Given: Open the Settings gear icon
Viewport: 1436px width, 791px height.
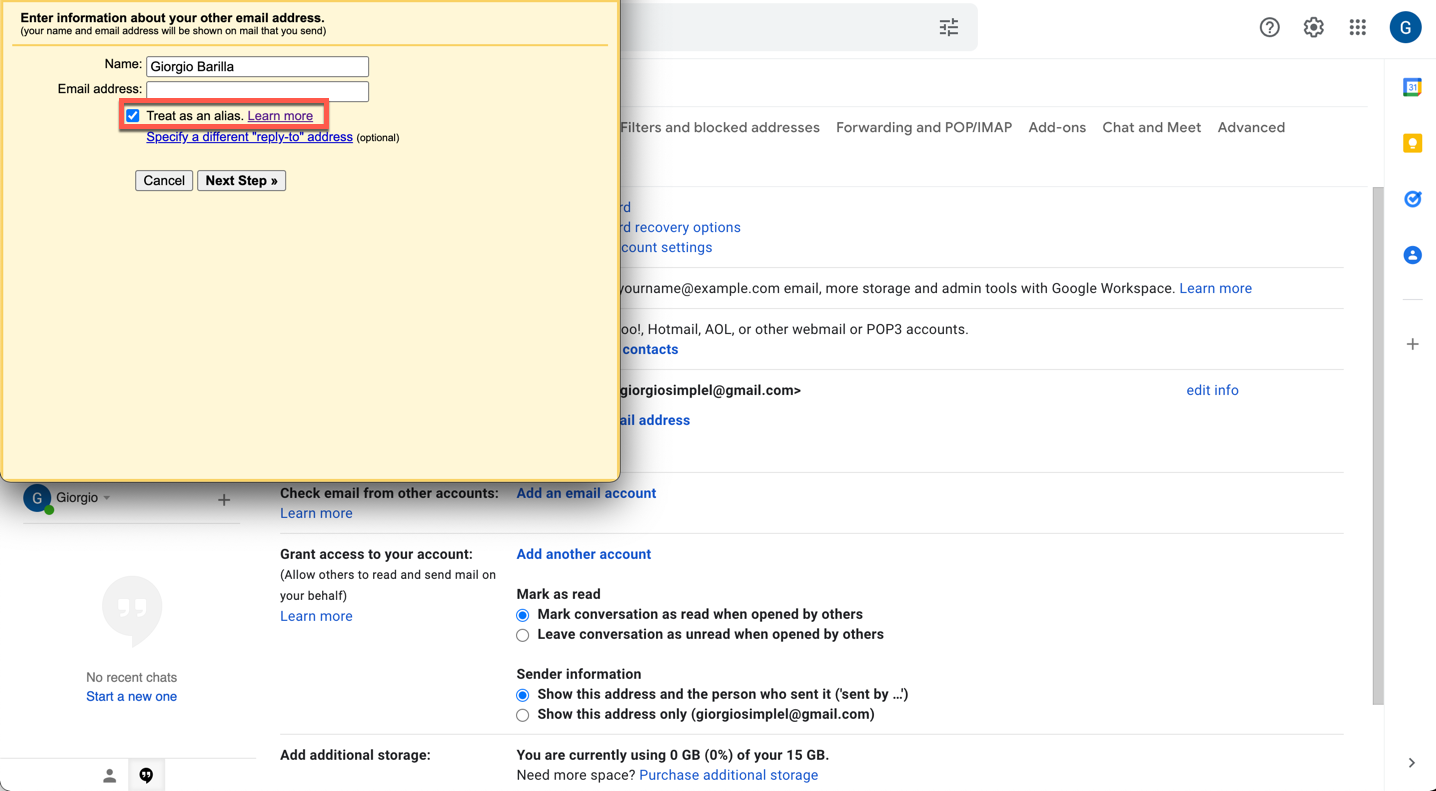Looking at the screenshot, I should [1314, 27].
